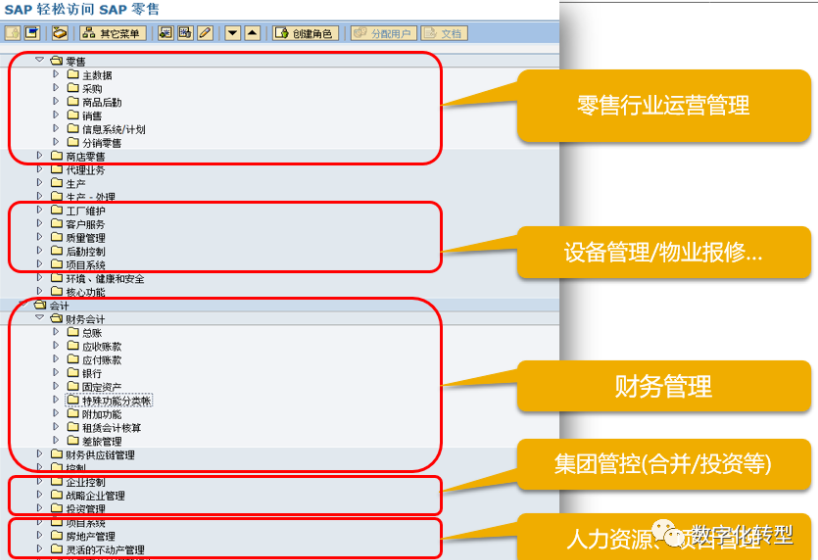The width and height of the screenshot is (818, 560).
Task: Click the 文档 button
Action: click(x=444, y=33)
